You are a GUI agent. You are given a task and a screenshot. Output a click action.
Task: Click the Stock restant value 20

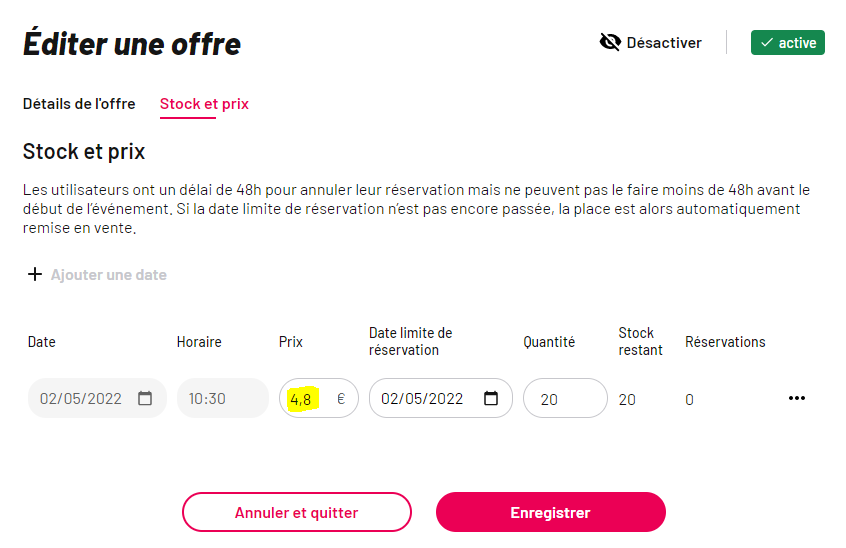pos(627,400)
